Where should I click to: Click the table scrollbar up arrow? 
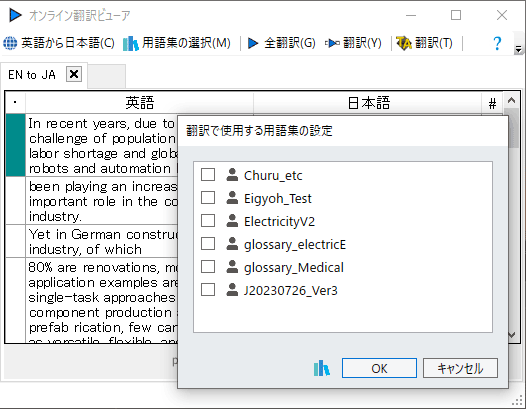pos(511,100)
